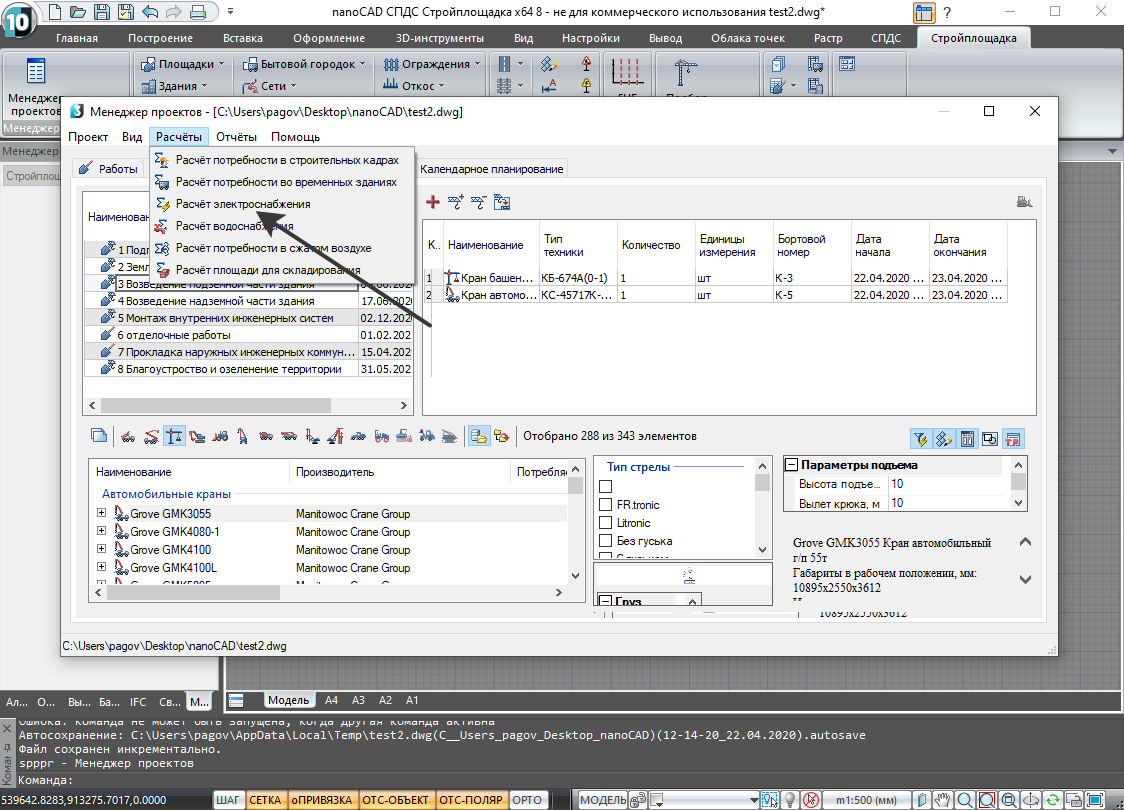The image size is (1124, 810).
Task: Toggle group by folders database icon
Action: 478,436
